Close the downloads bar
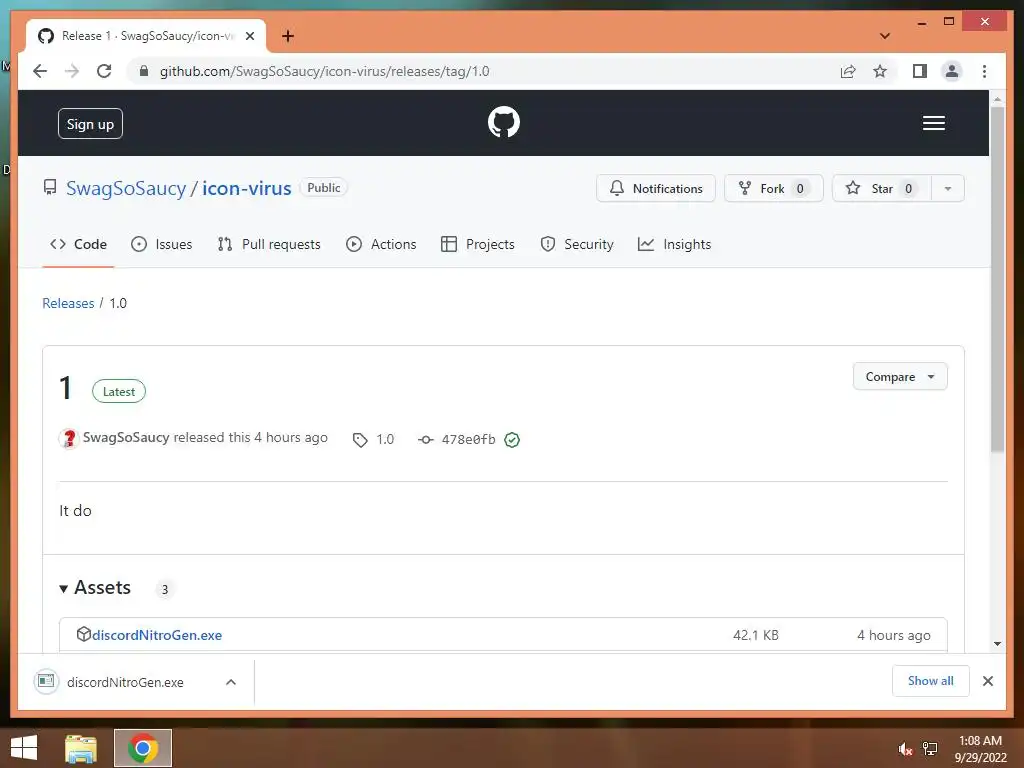Viewport: 1024px width, 768px height. (988, 681)
